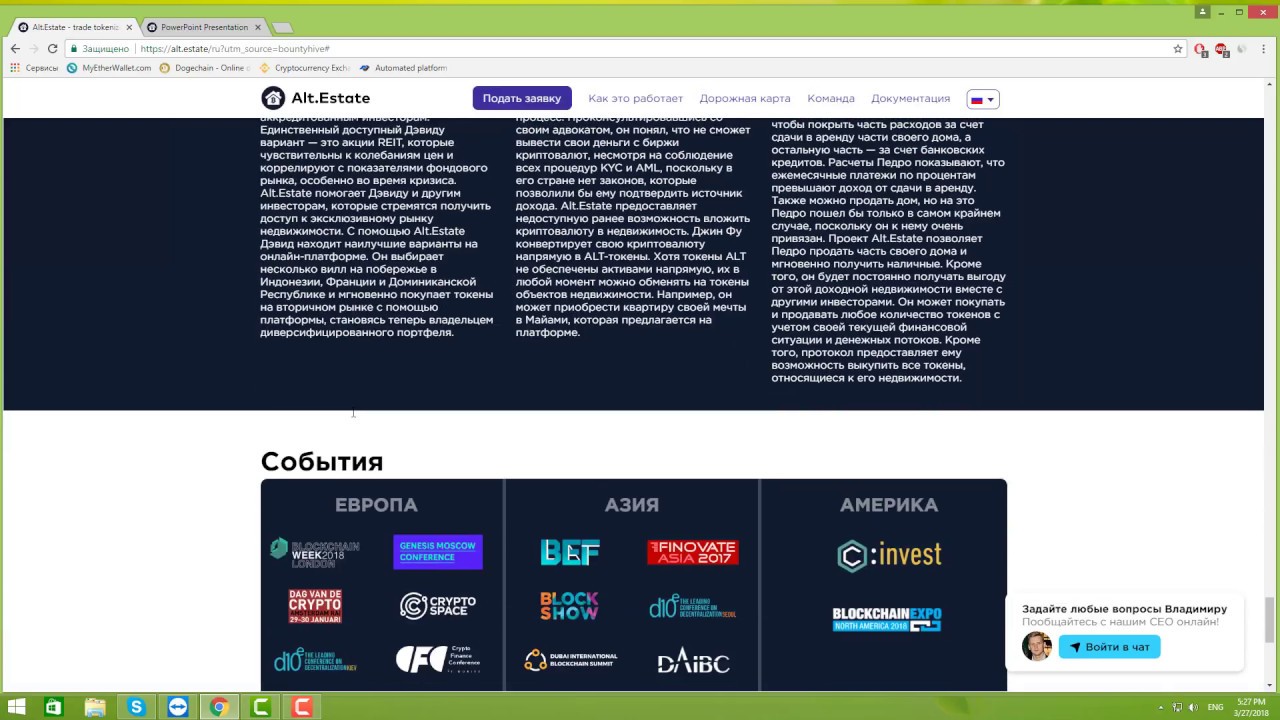
Task: Click the Европа region heading
Action: pyautogui.click(x=376, y=505)
